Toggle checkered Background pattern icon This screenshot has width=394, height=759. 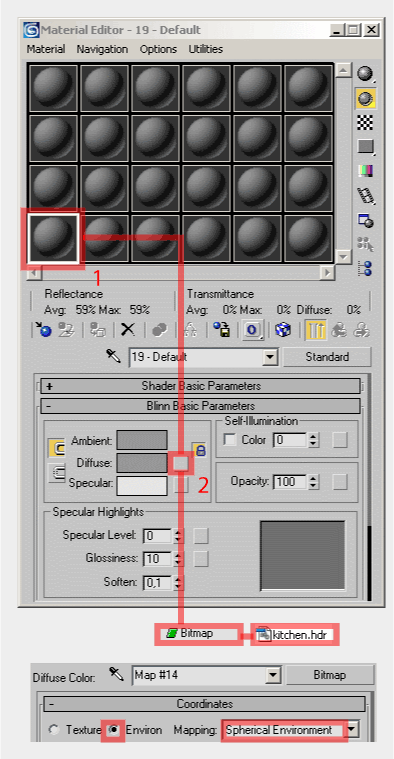coord(365,123)
